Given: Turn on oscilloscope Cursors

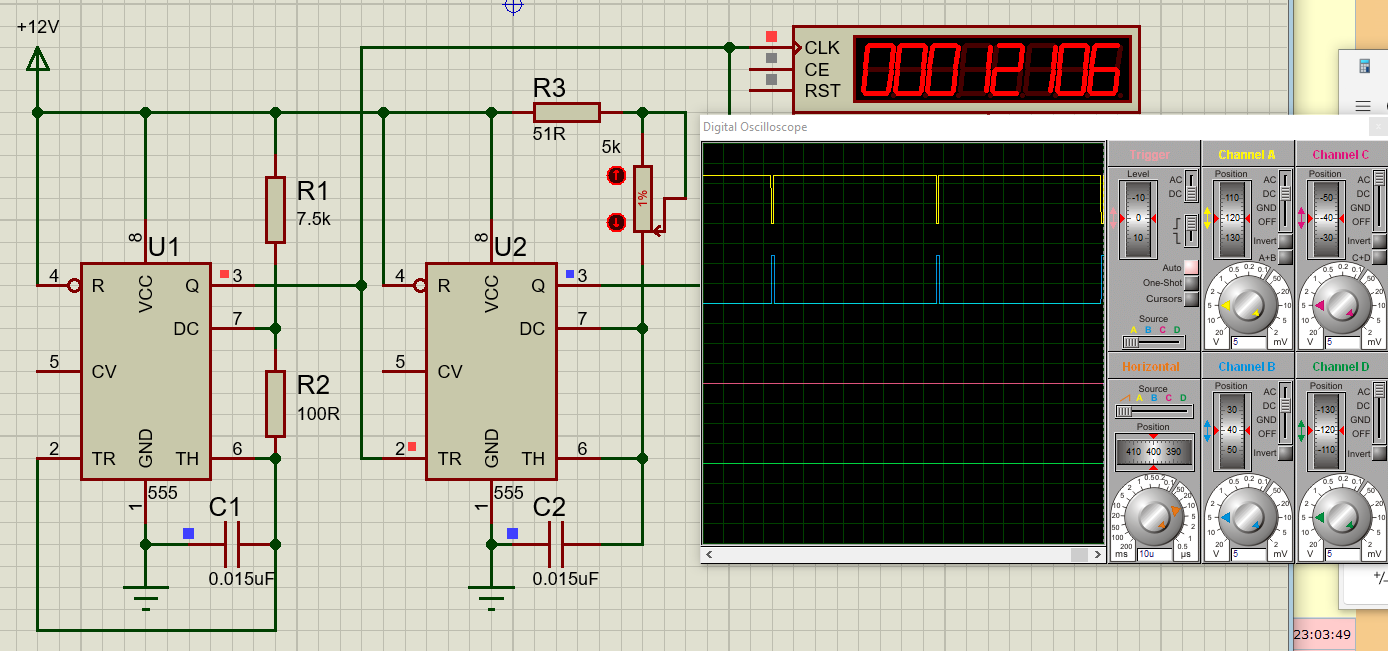Looking at the screenshot, I should click(x=1191, y=299).
